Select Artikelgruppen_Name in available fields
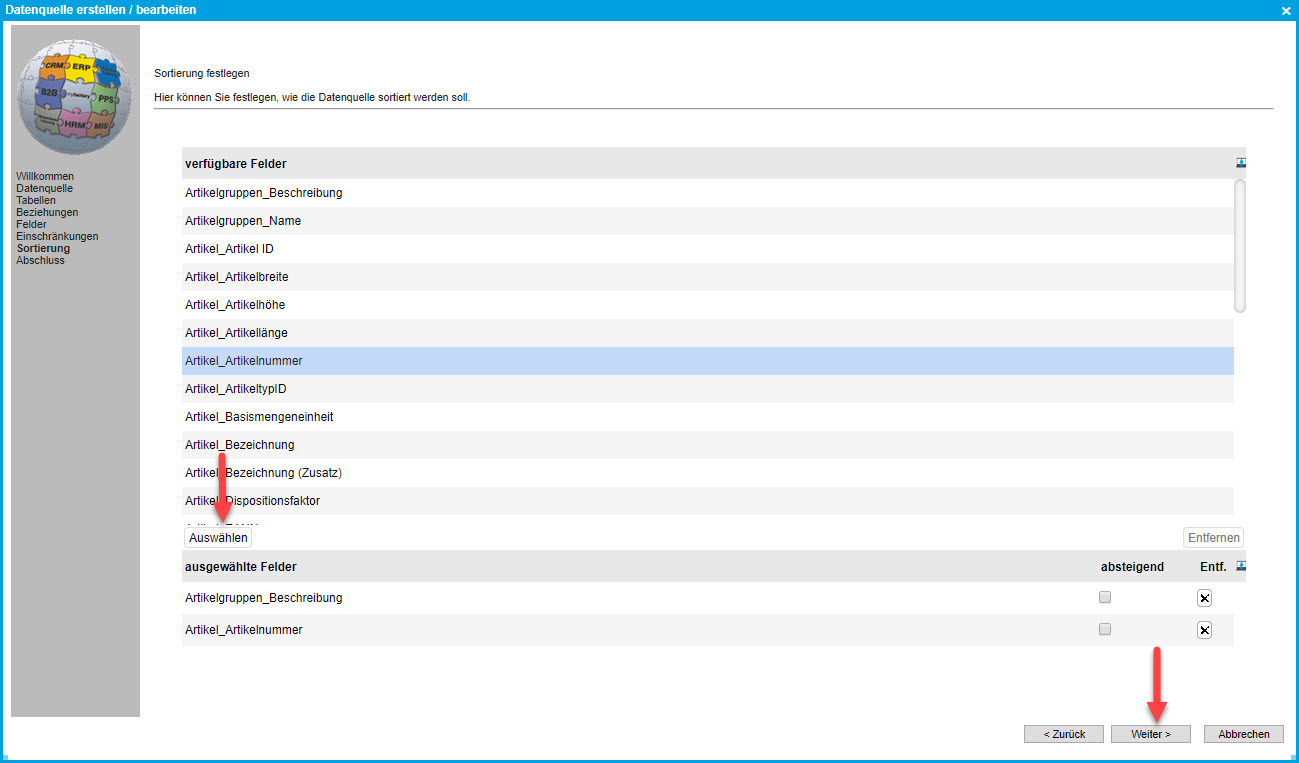1299x763 pixels. (708, 221)
